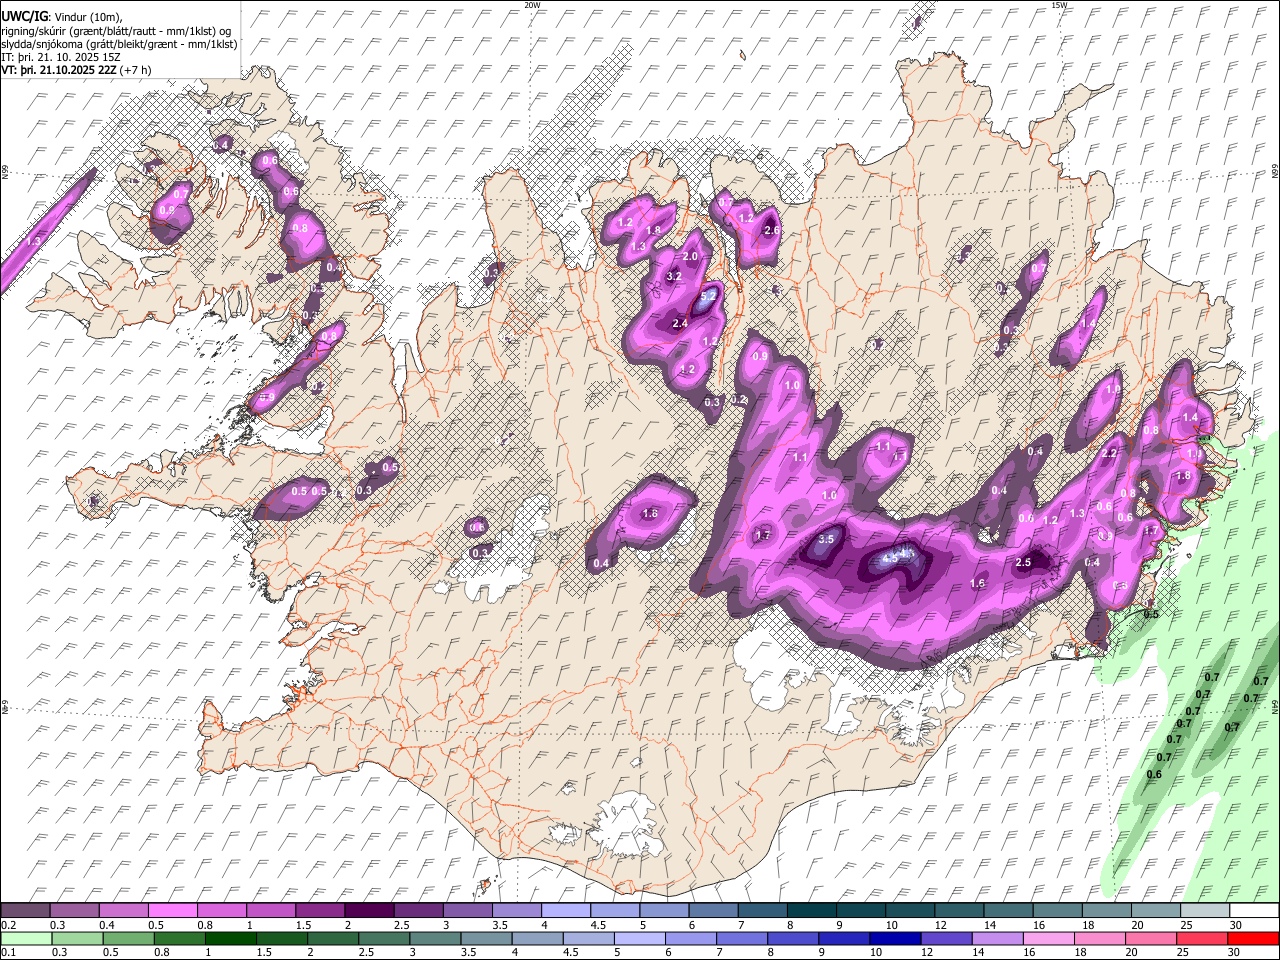Click the '0.1' label on the lower scale
Viewport: 1280px width, 960px height.
(9, 952)
